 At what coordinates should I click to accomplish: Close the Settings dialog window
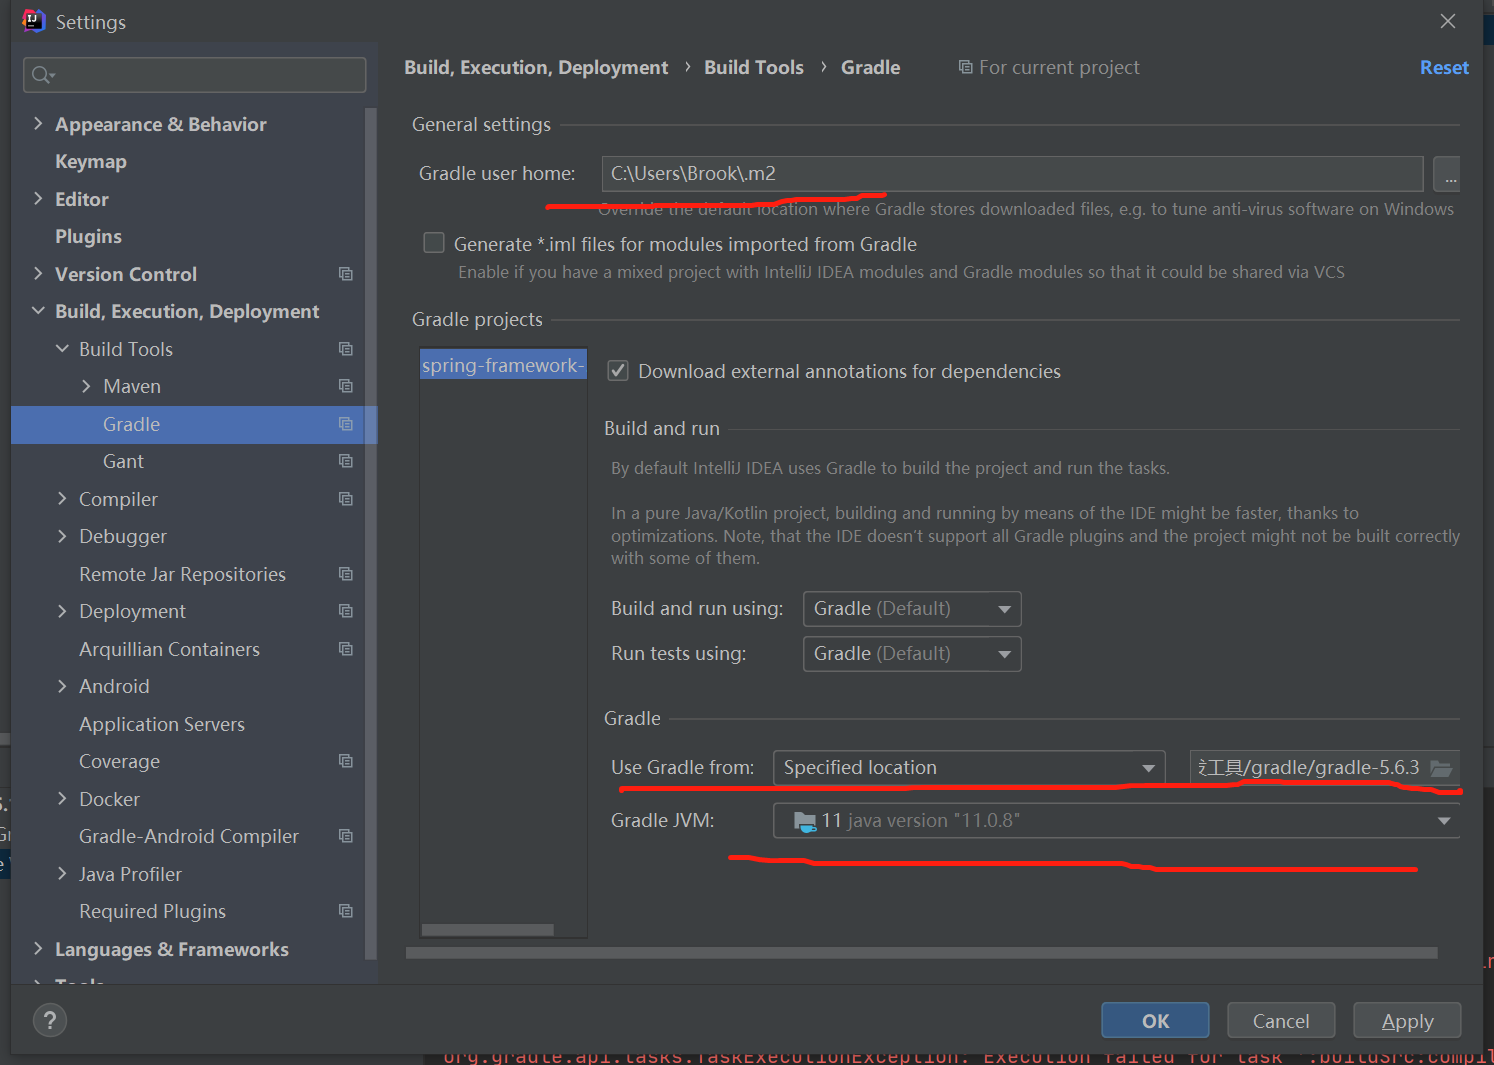[x=1447, y=21]
